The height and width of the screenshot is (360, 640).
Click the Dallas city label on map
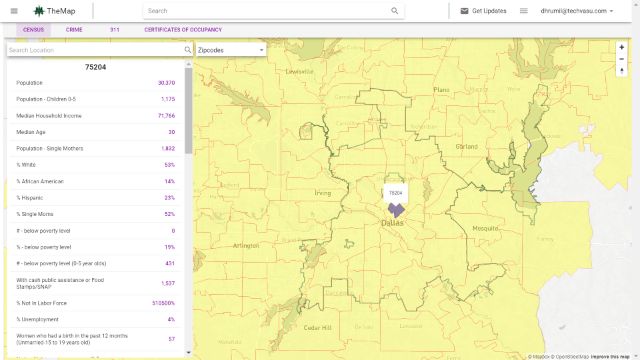392,223
